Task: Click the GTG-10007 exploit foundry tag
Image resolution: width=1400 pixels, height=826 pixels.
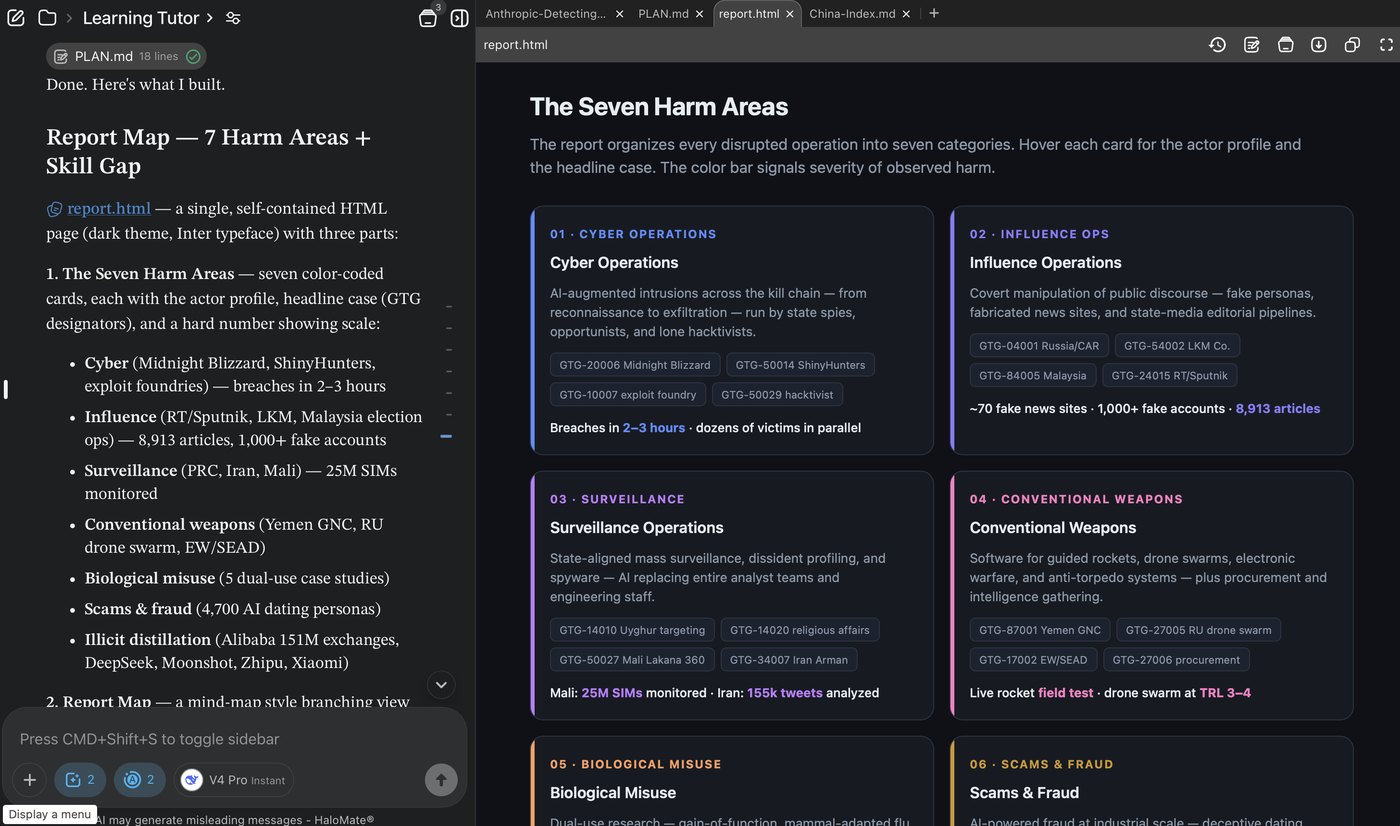Action: pos(629,395)
